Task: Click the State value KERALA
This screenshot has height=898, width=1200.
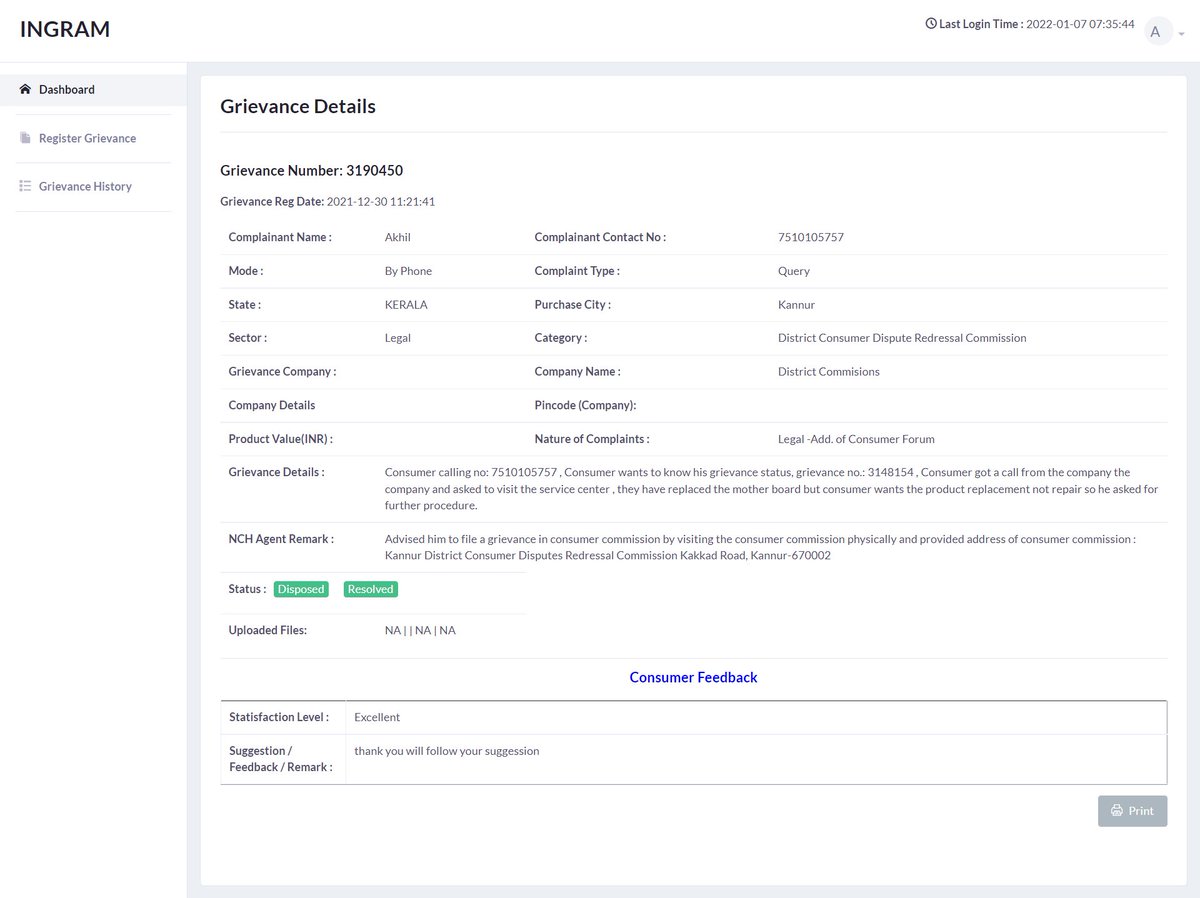Action: pyautogui.click(x=406, y=305)
